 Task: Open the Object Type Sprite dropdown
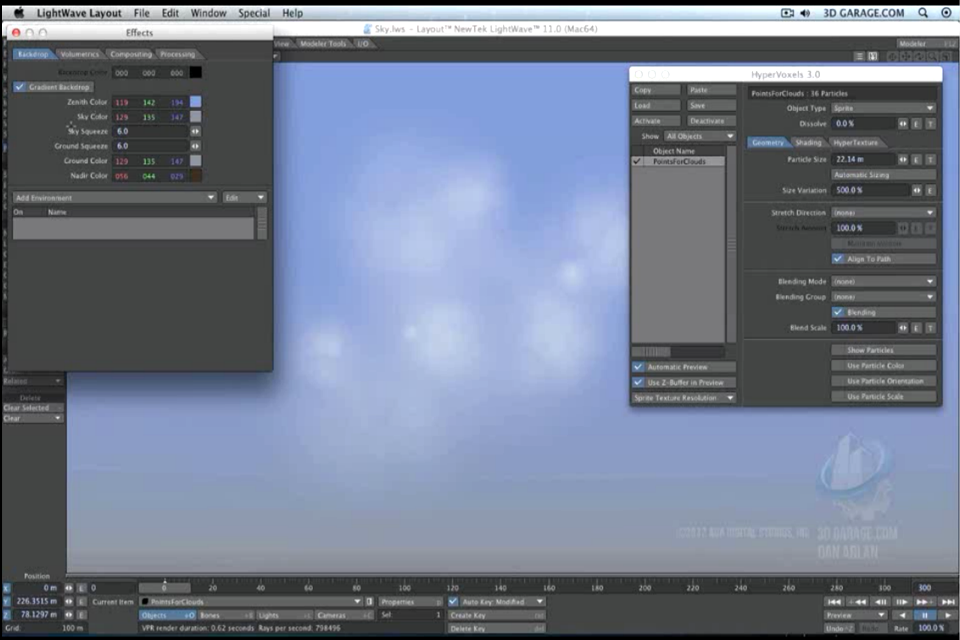(883, 108)
